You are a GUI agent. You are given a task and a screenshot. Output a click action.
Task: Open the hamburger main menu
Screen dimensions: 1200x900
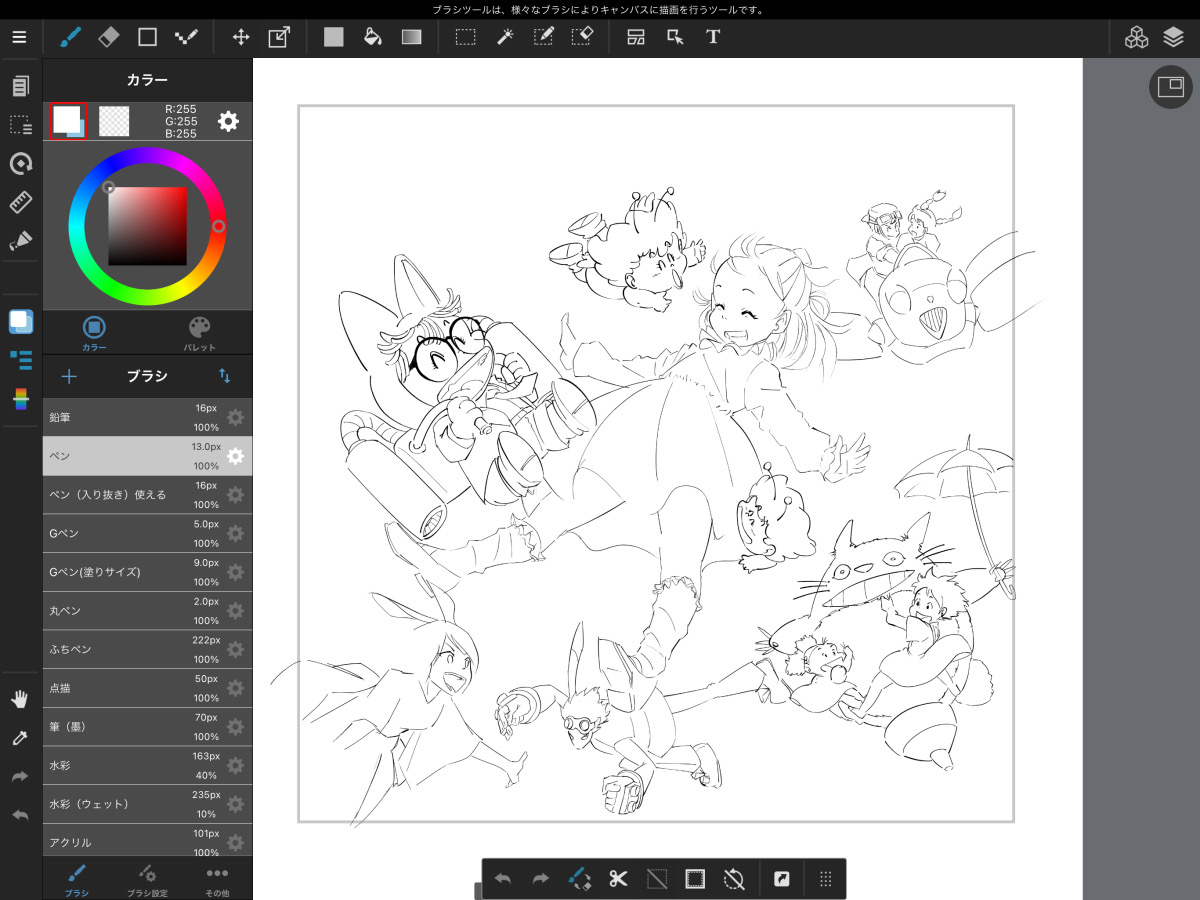tap(20, 37)
